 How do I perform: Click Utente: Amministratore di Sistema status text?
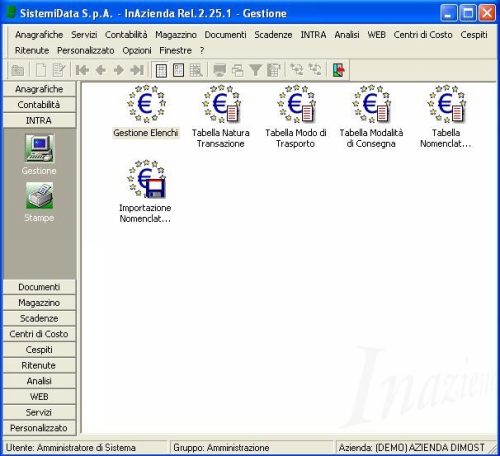click(x=71, y=447)
